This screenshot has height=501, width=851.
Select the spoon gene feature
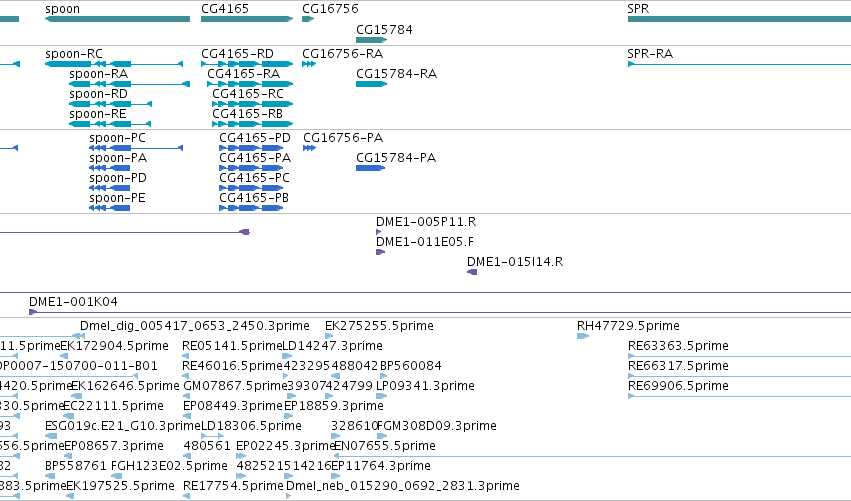117,19
